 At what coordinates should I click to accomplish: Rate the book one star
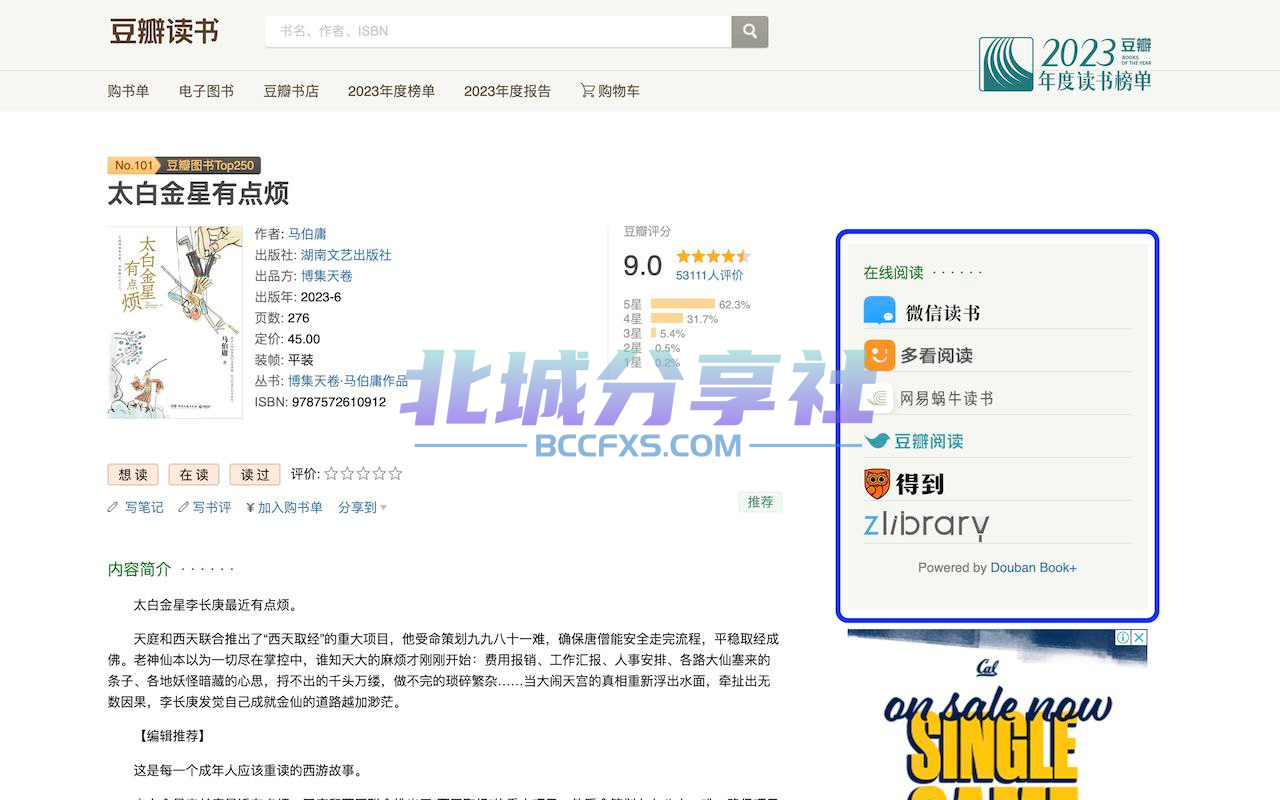click(331, 474)
